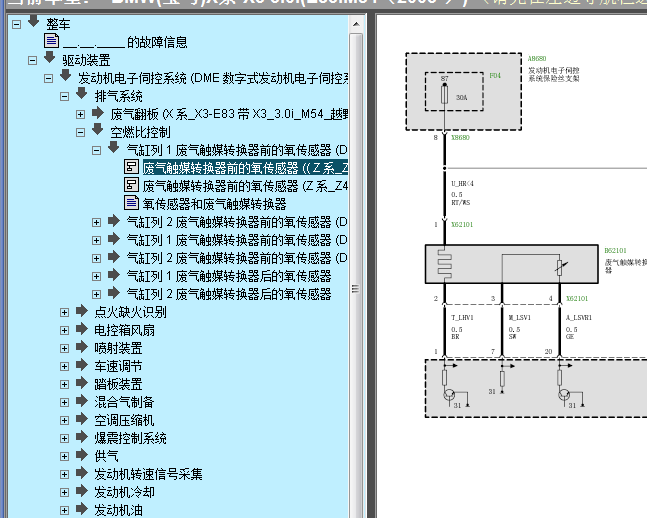
Task: Click the B62101 component label in the diagram
Action: pos(615,252)
